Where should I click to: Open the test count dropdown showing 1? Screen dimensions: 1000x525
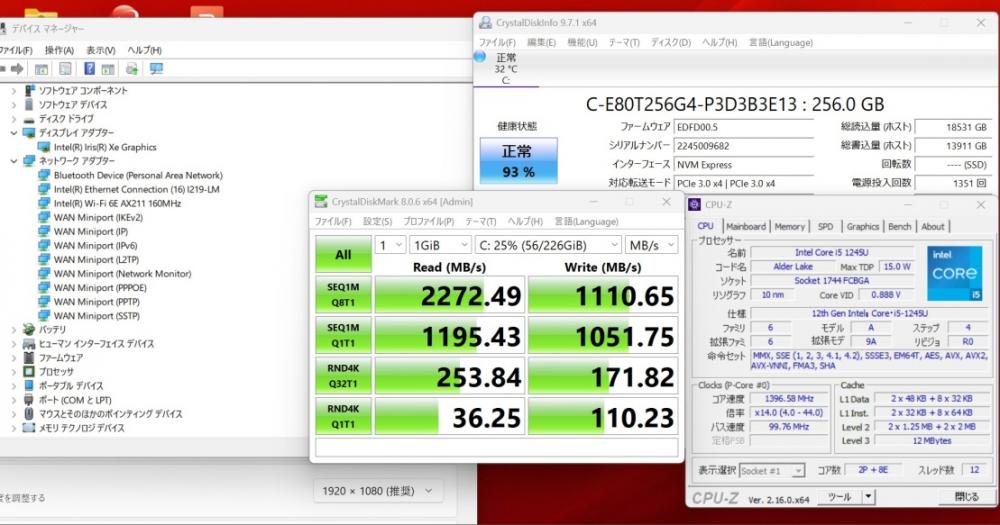[x=390, y=245]
